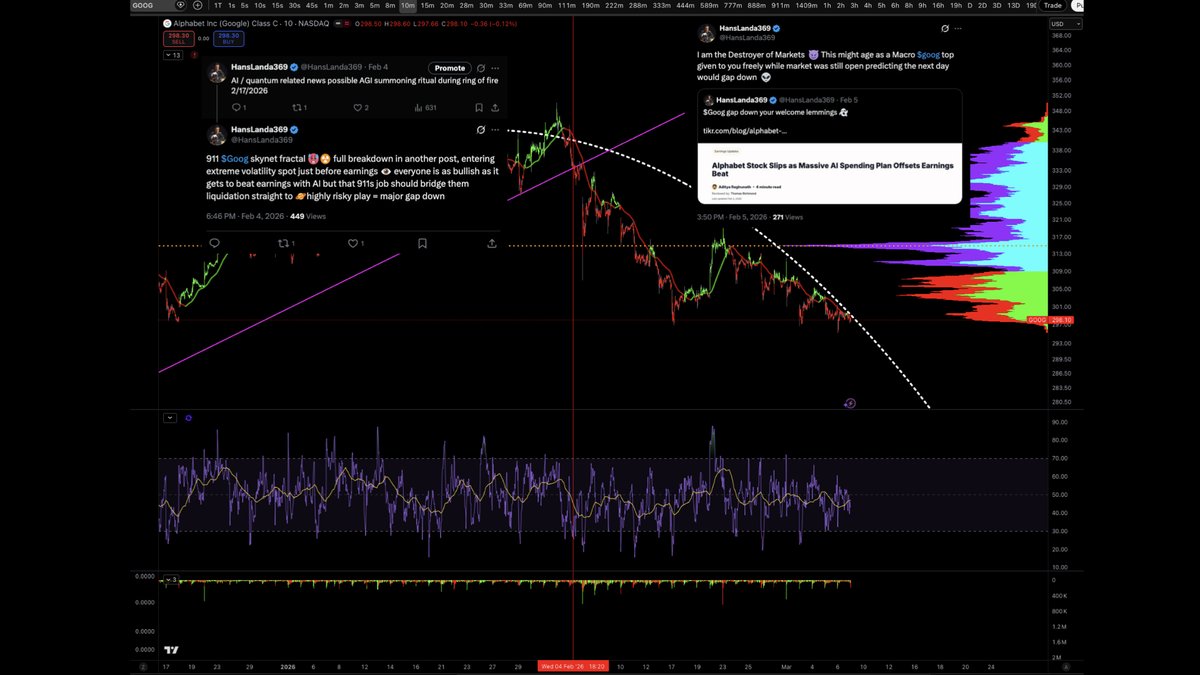Click the retweet icon on AGI ritual tweet

(295, 107)
